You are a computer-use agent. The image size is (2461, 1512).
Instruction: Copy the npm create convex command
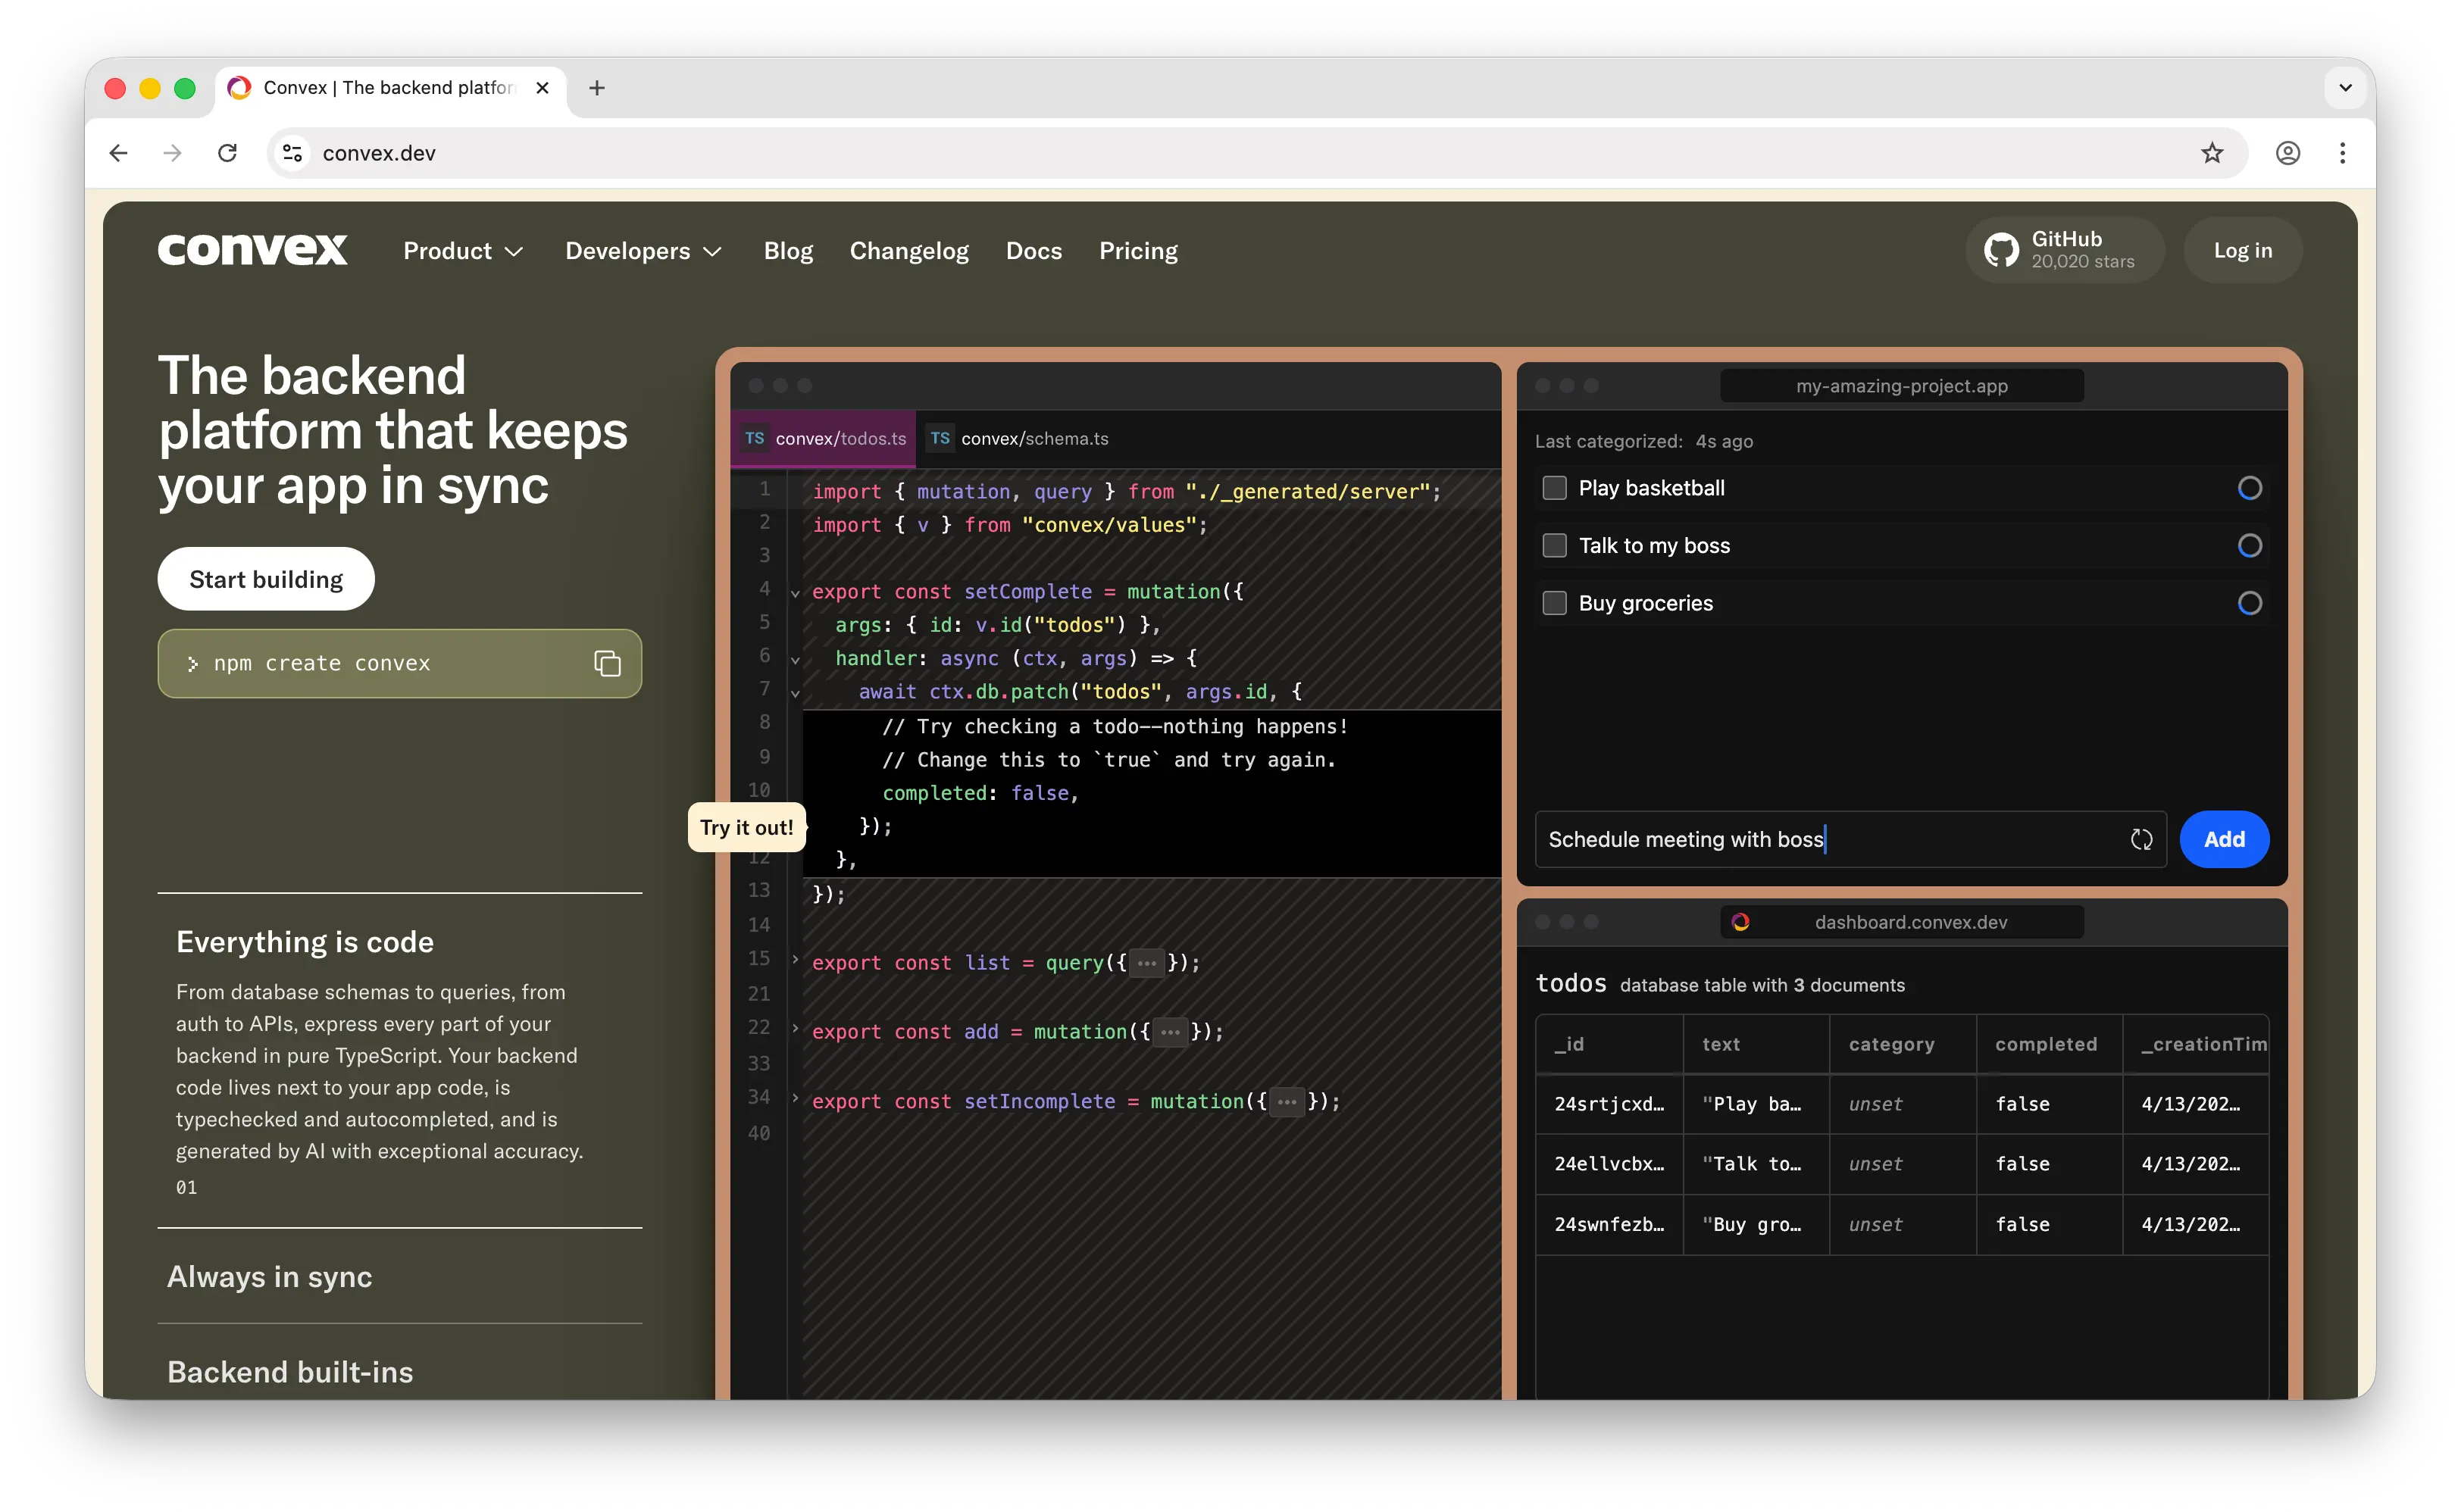607,663
